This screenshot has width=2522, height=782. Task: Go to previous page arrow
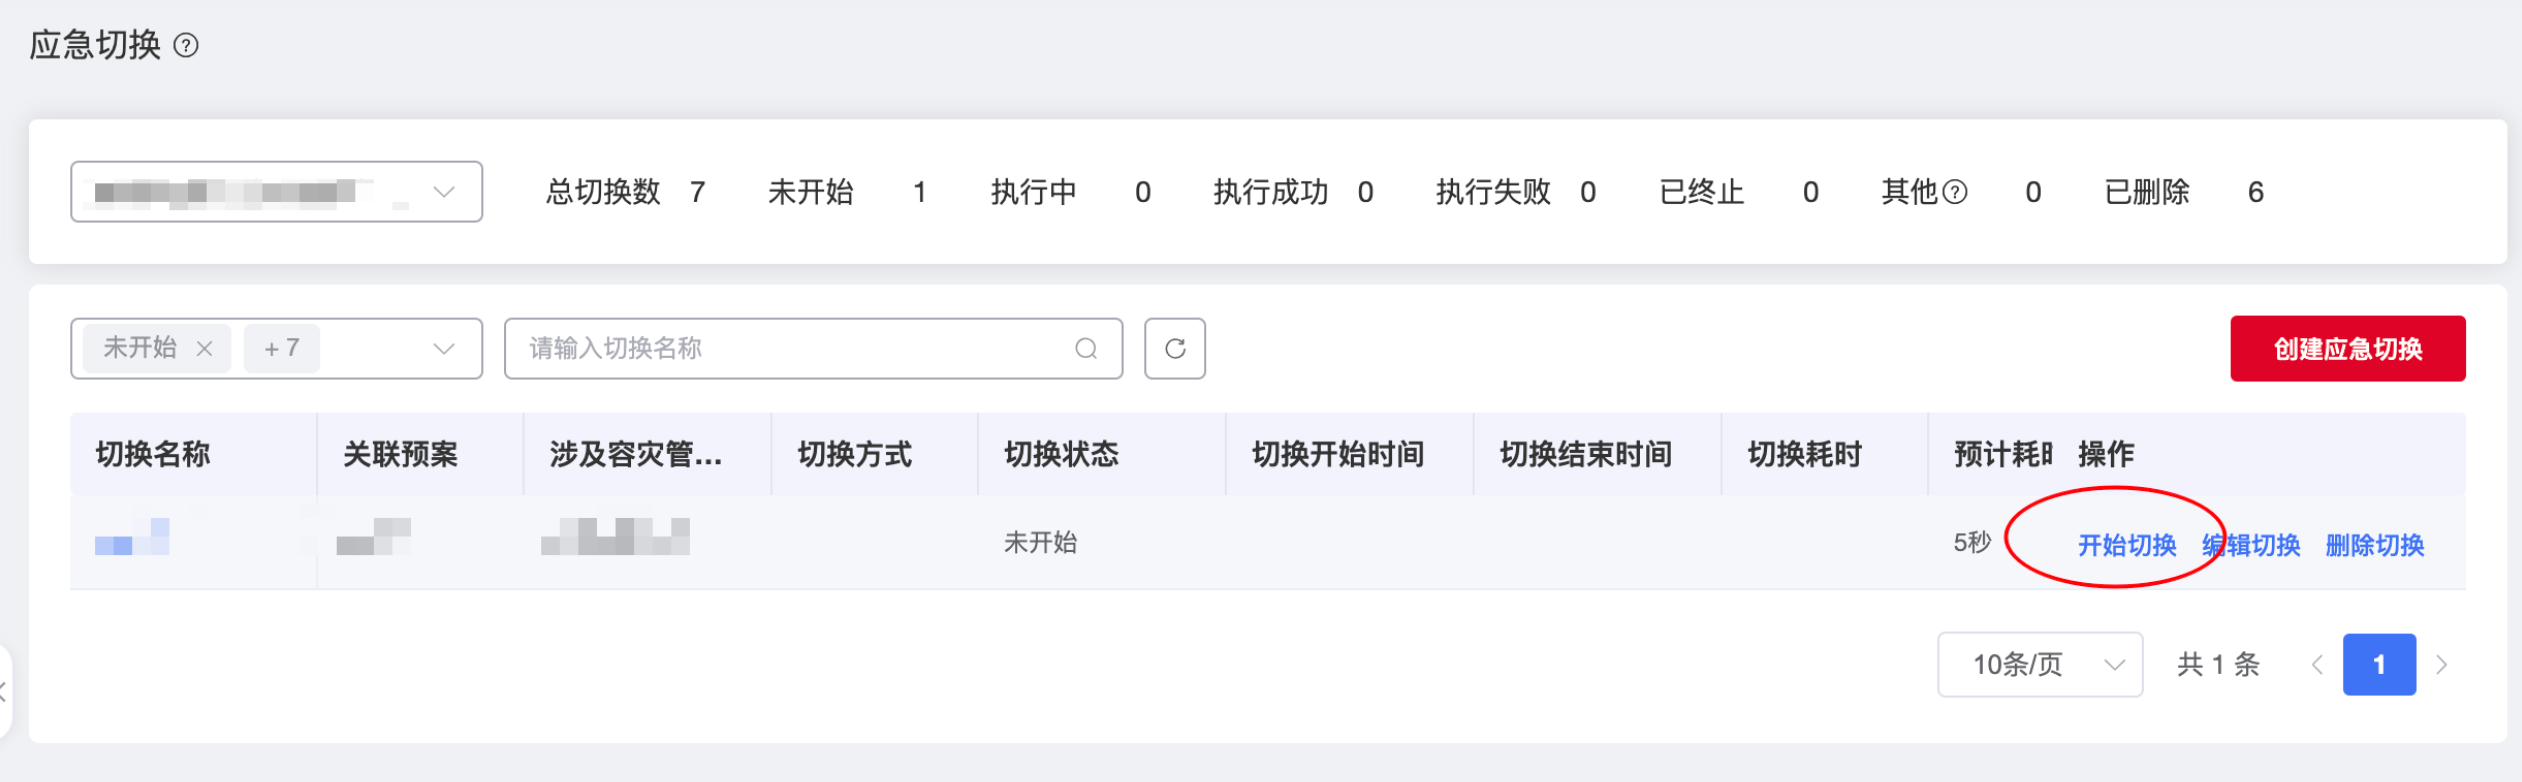[x=2317, y=665]
